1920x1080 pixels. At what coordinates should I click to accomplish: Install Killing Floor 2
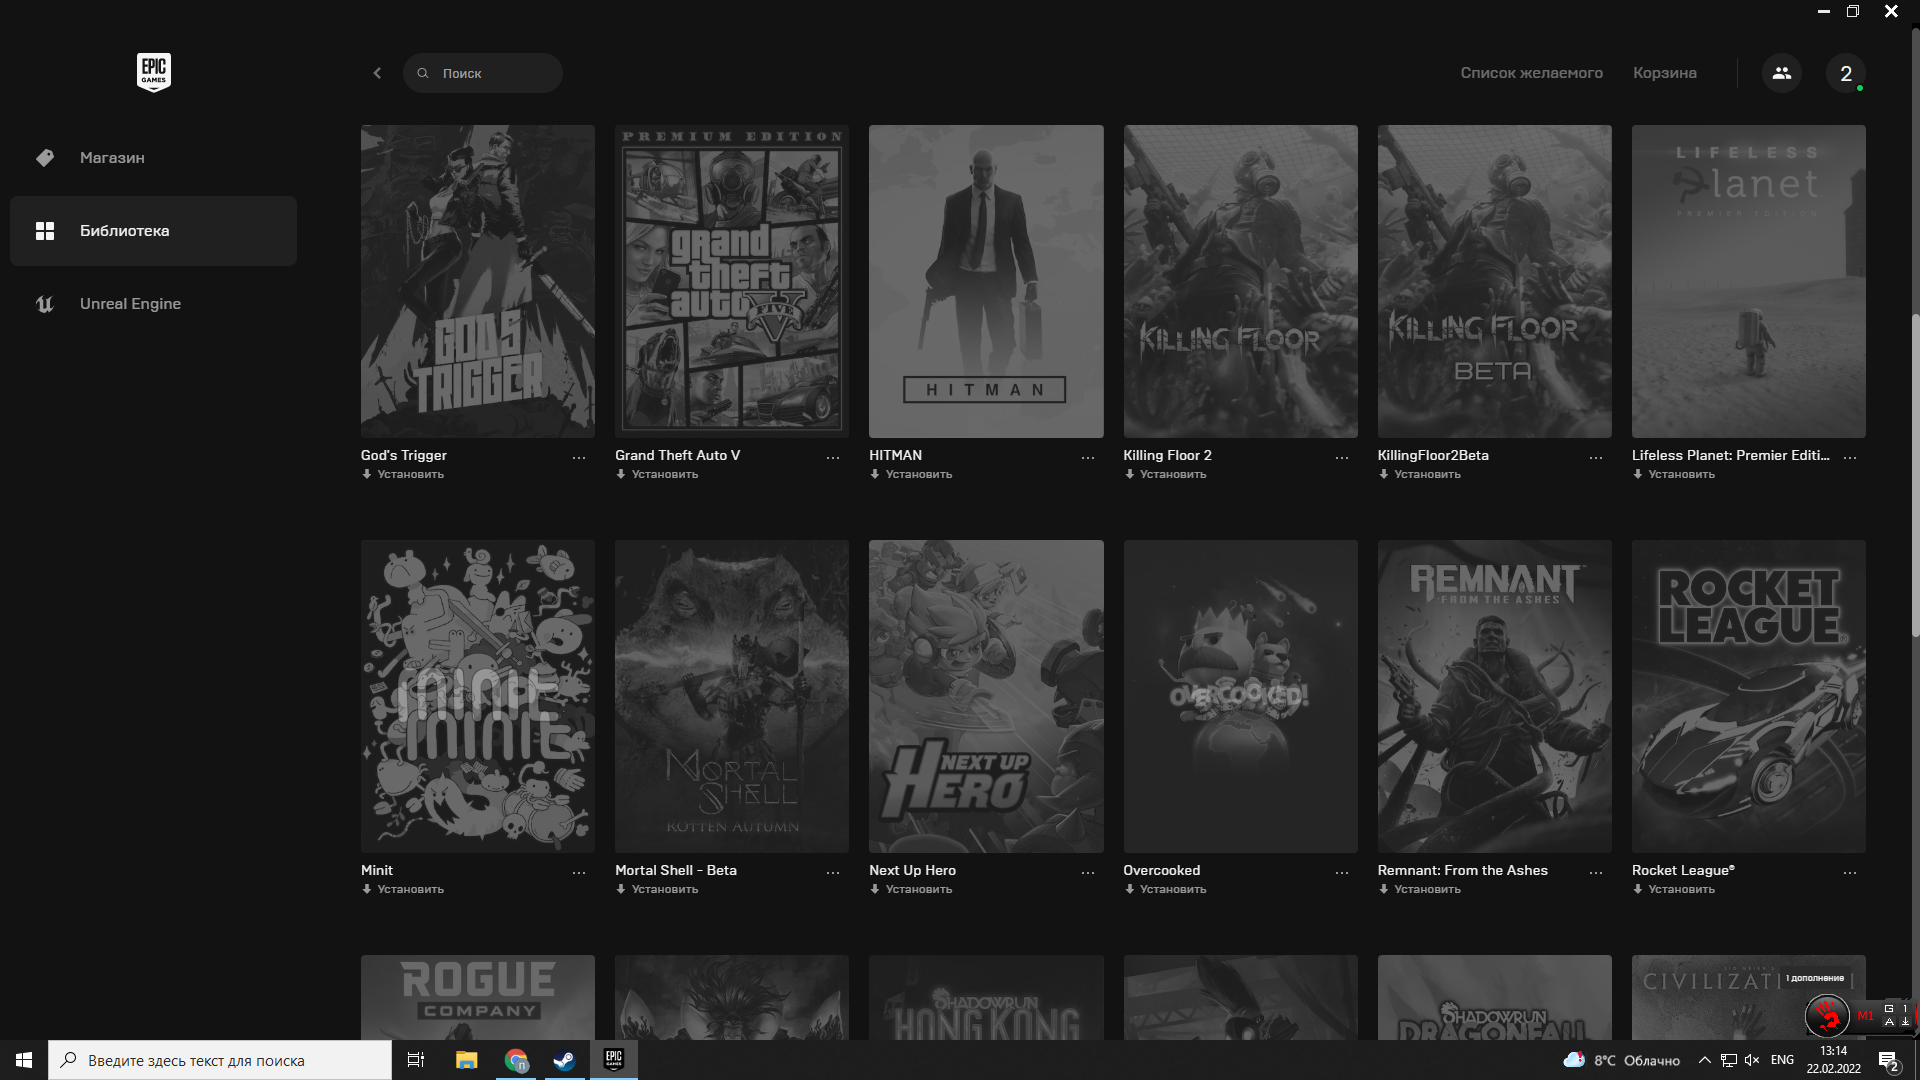point(1165,474)
